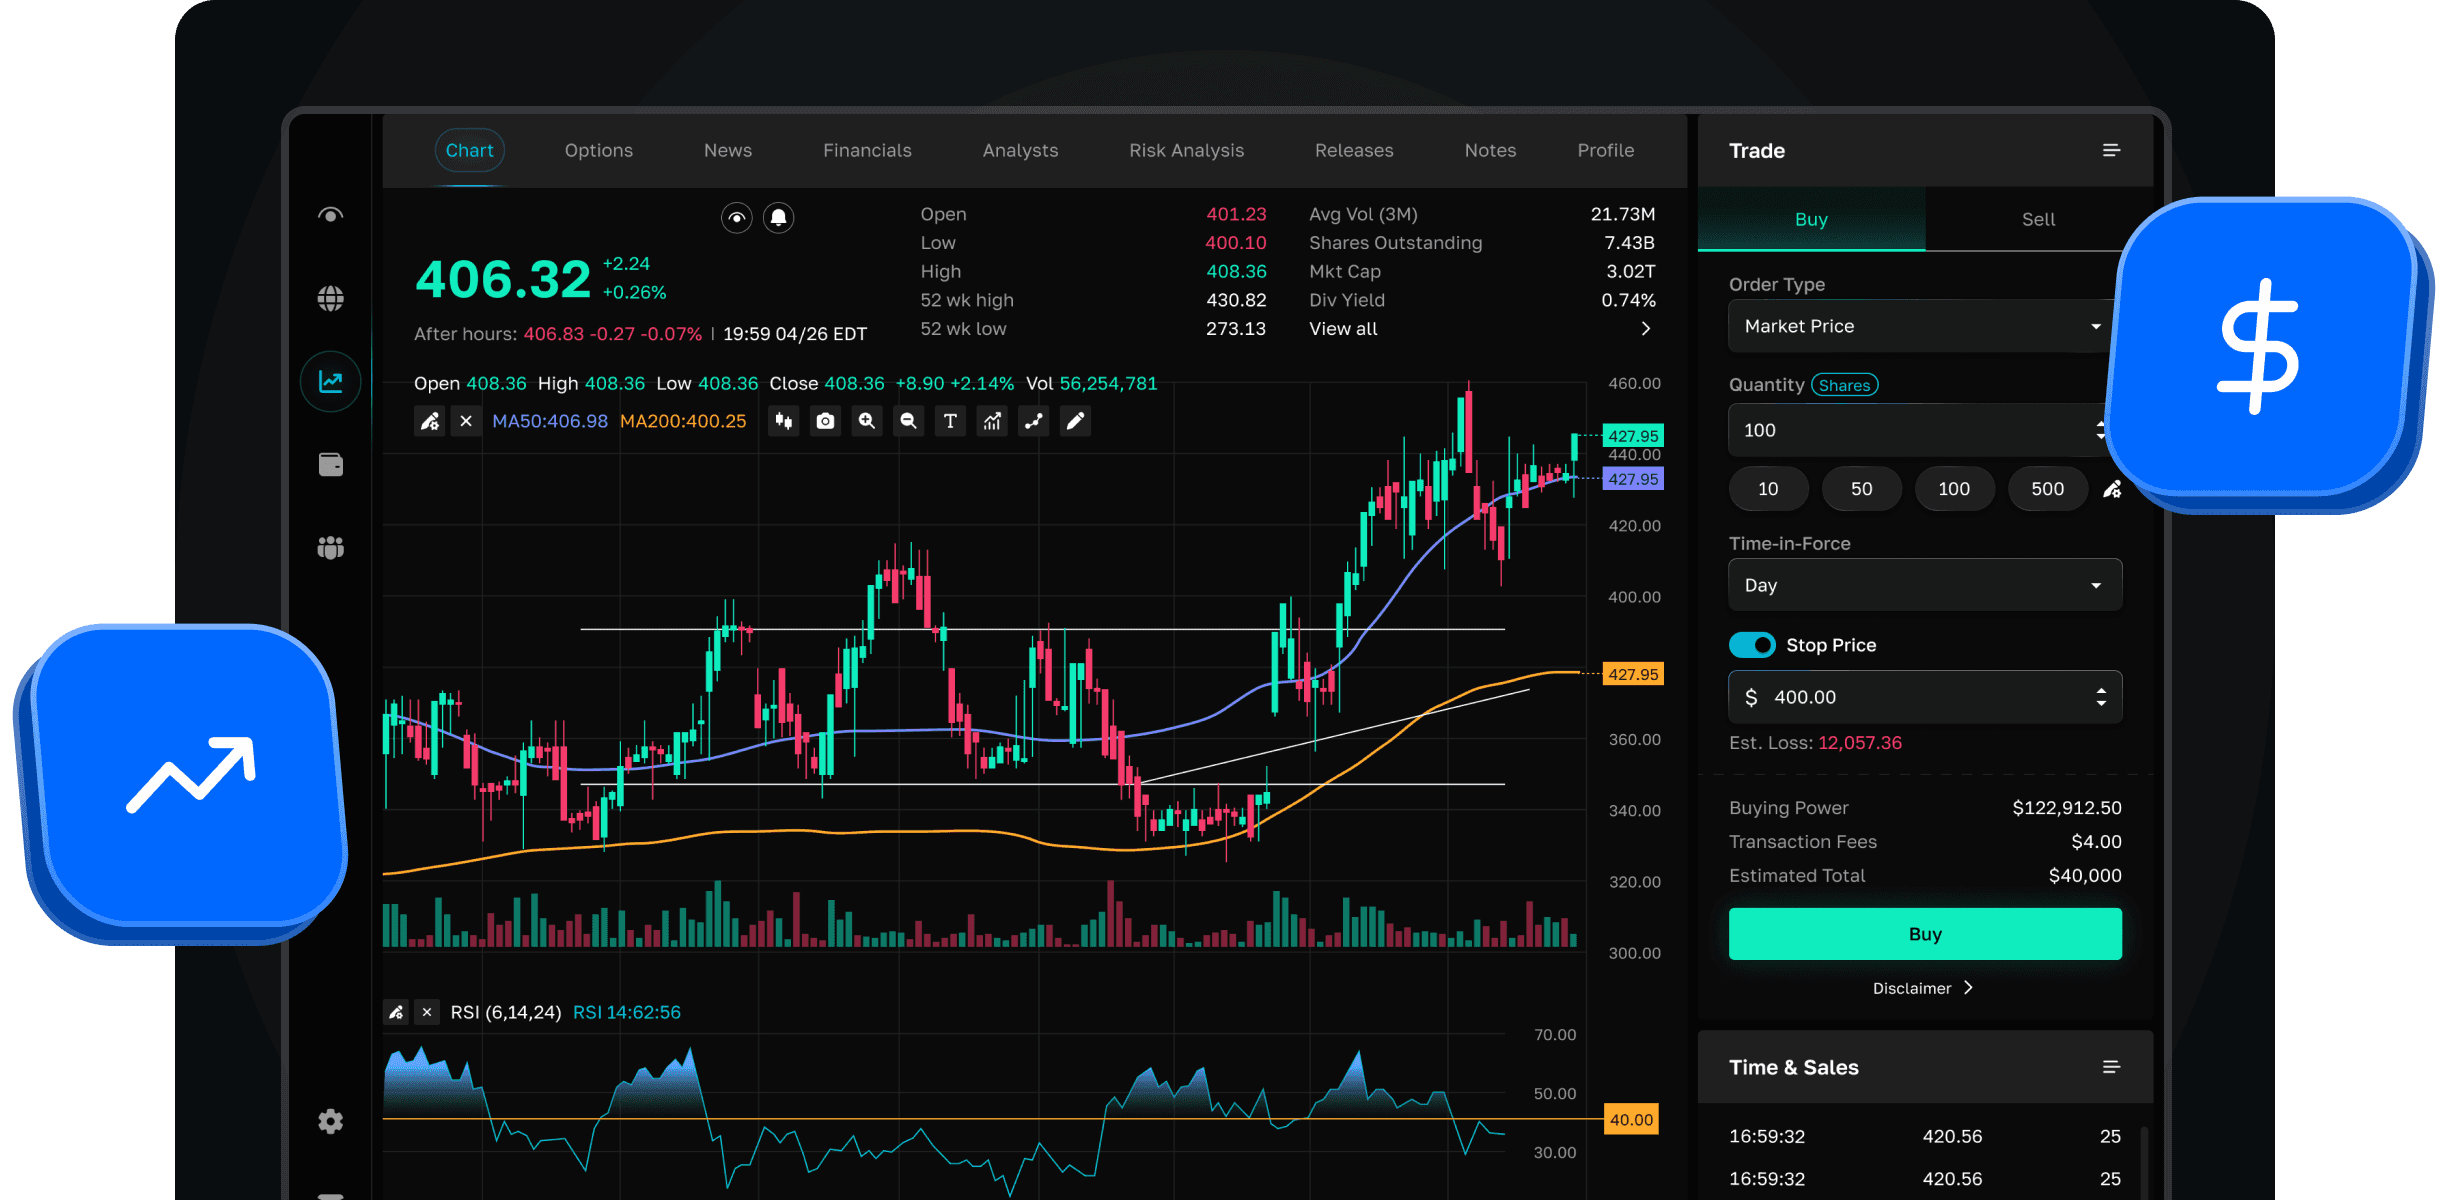
Task: Open the globe markets icon in sidebar
Action: pos(330,298)
